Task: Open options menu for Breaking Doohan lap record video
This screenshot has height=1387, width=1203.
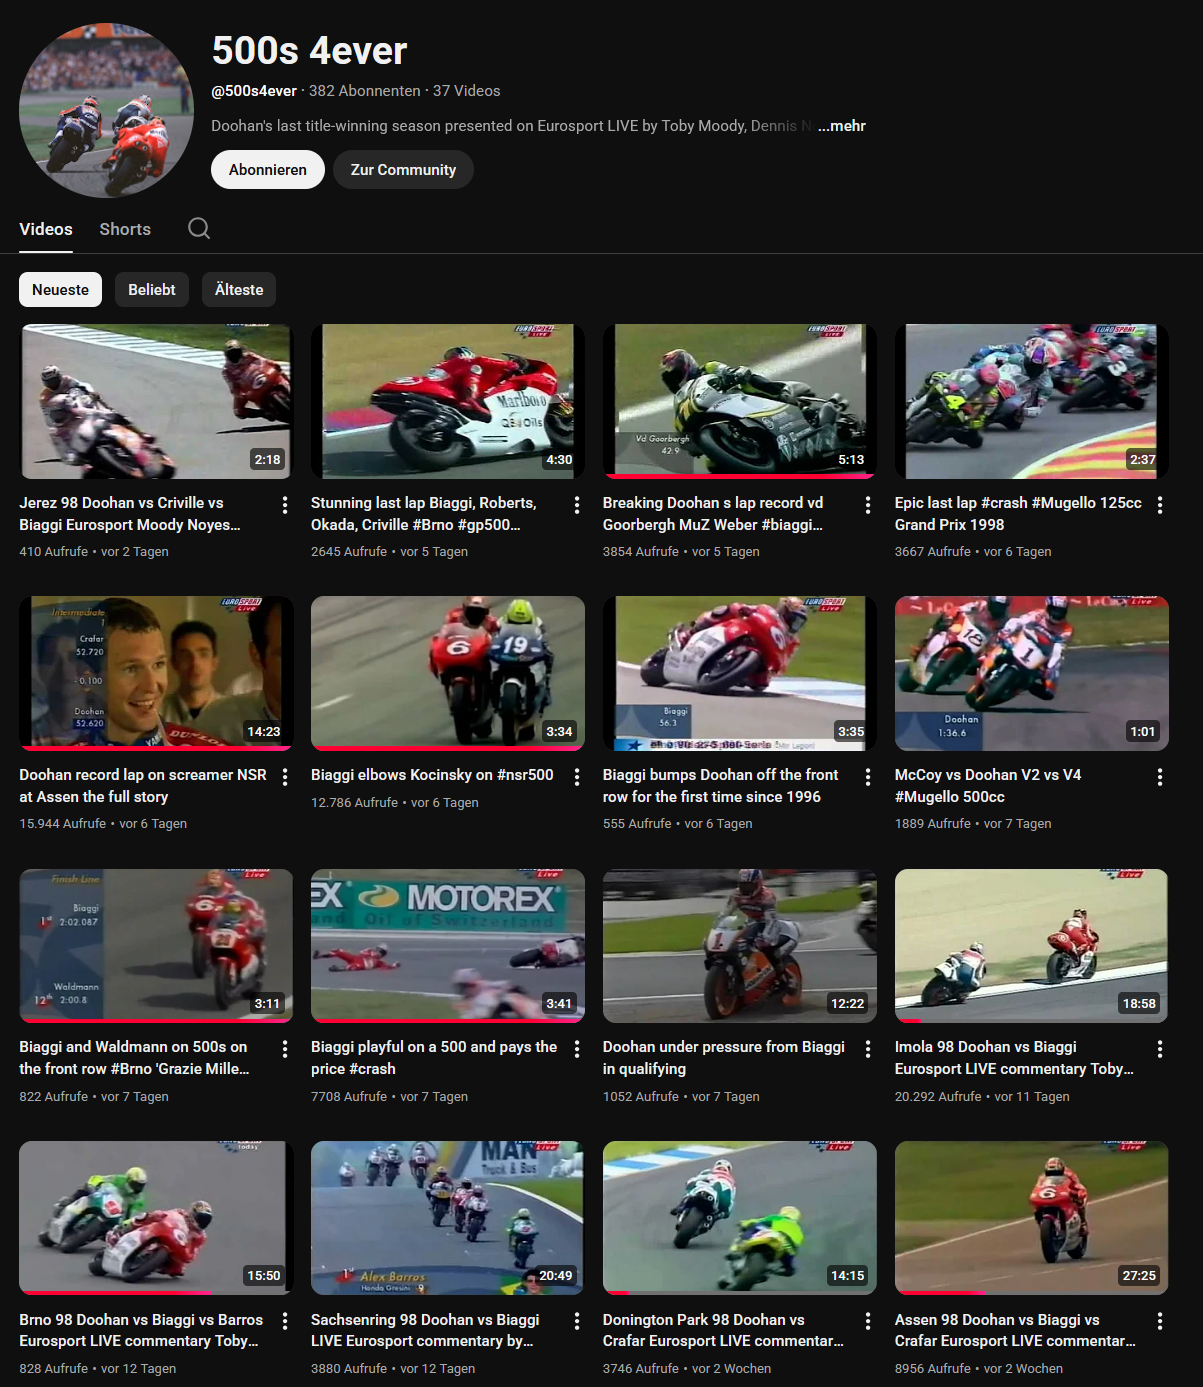Action: coord(868,505)
